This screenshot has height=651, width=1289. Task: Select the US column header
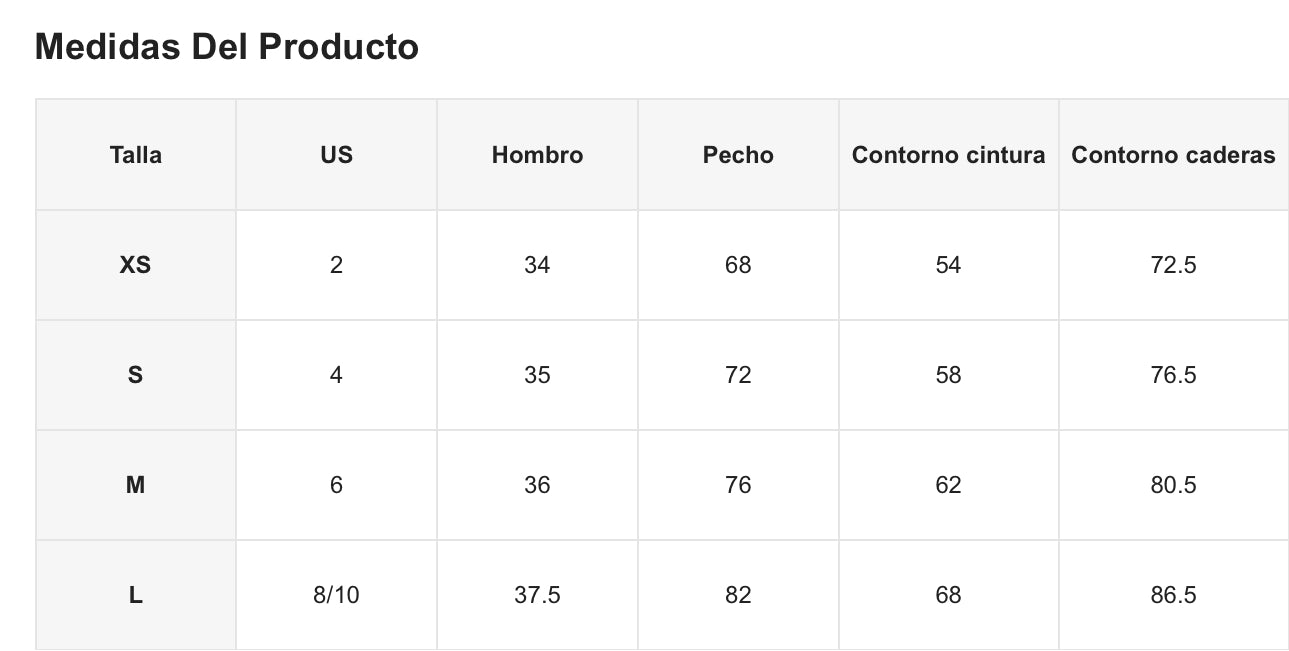(x=336, y=155)
